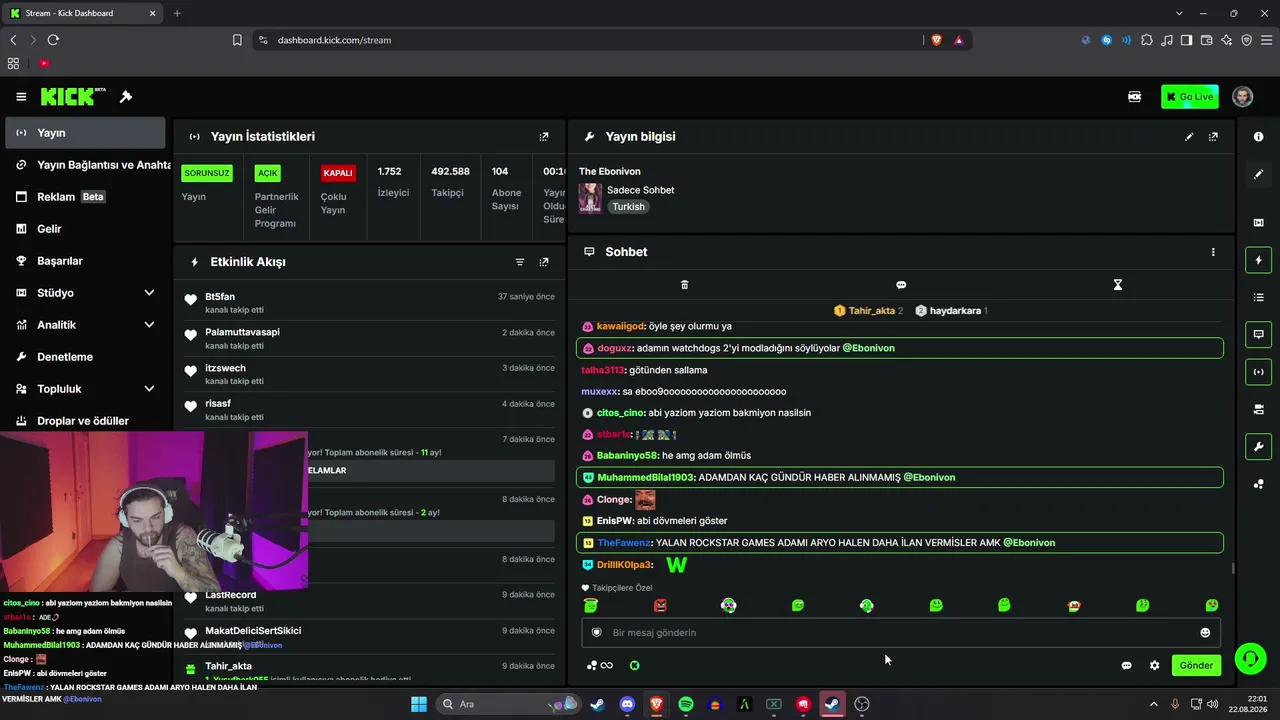Select the first emote in the emote row
This screenshot has width=1280, height=720.
pos(591,605)
